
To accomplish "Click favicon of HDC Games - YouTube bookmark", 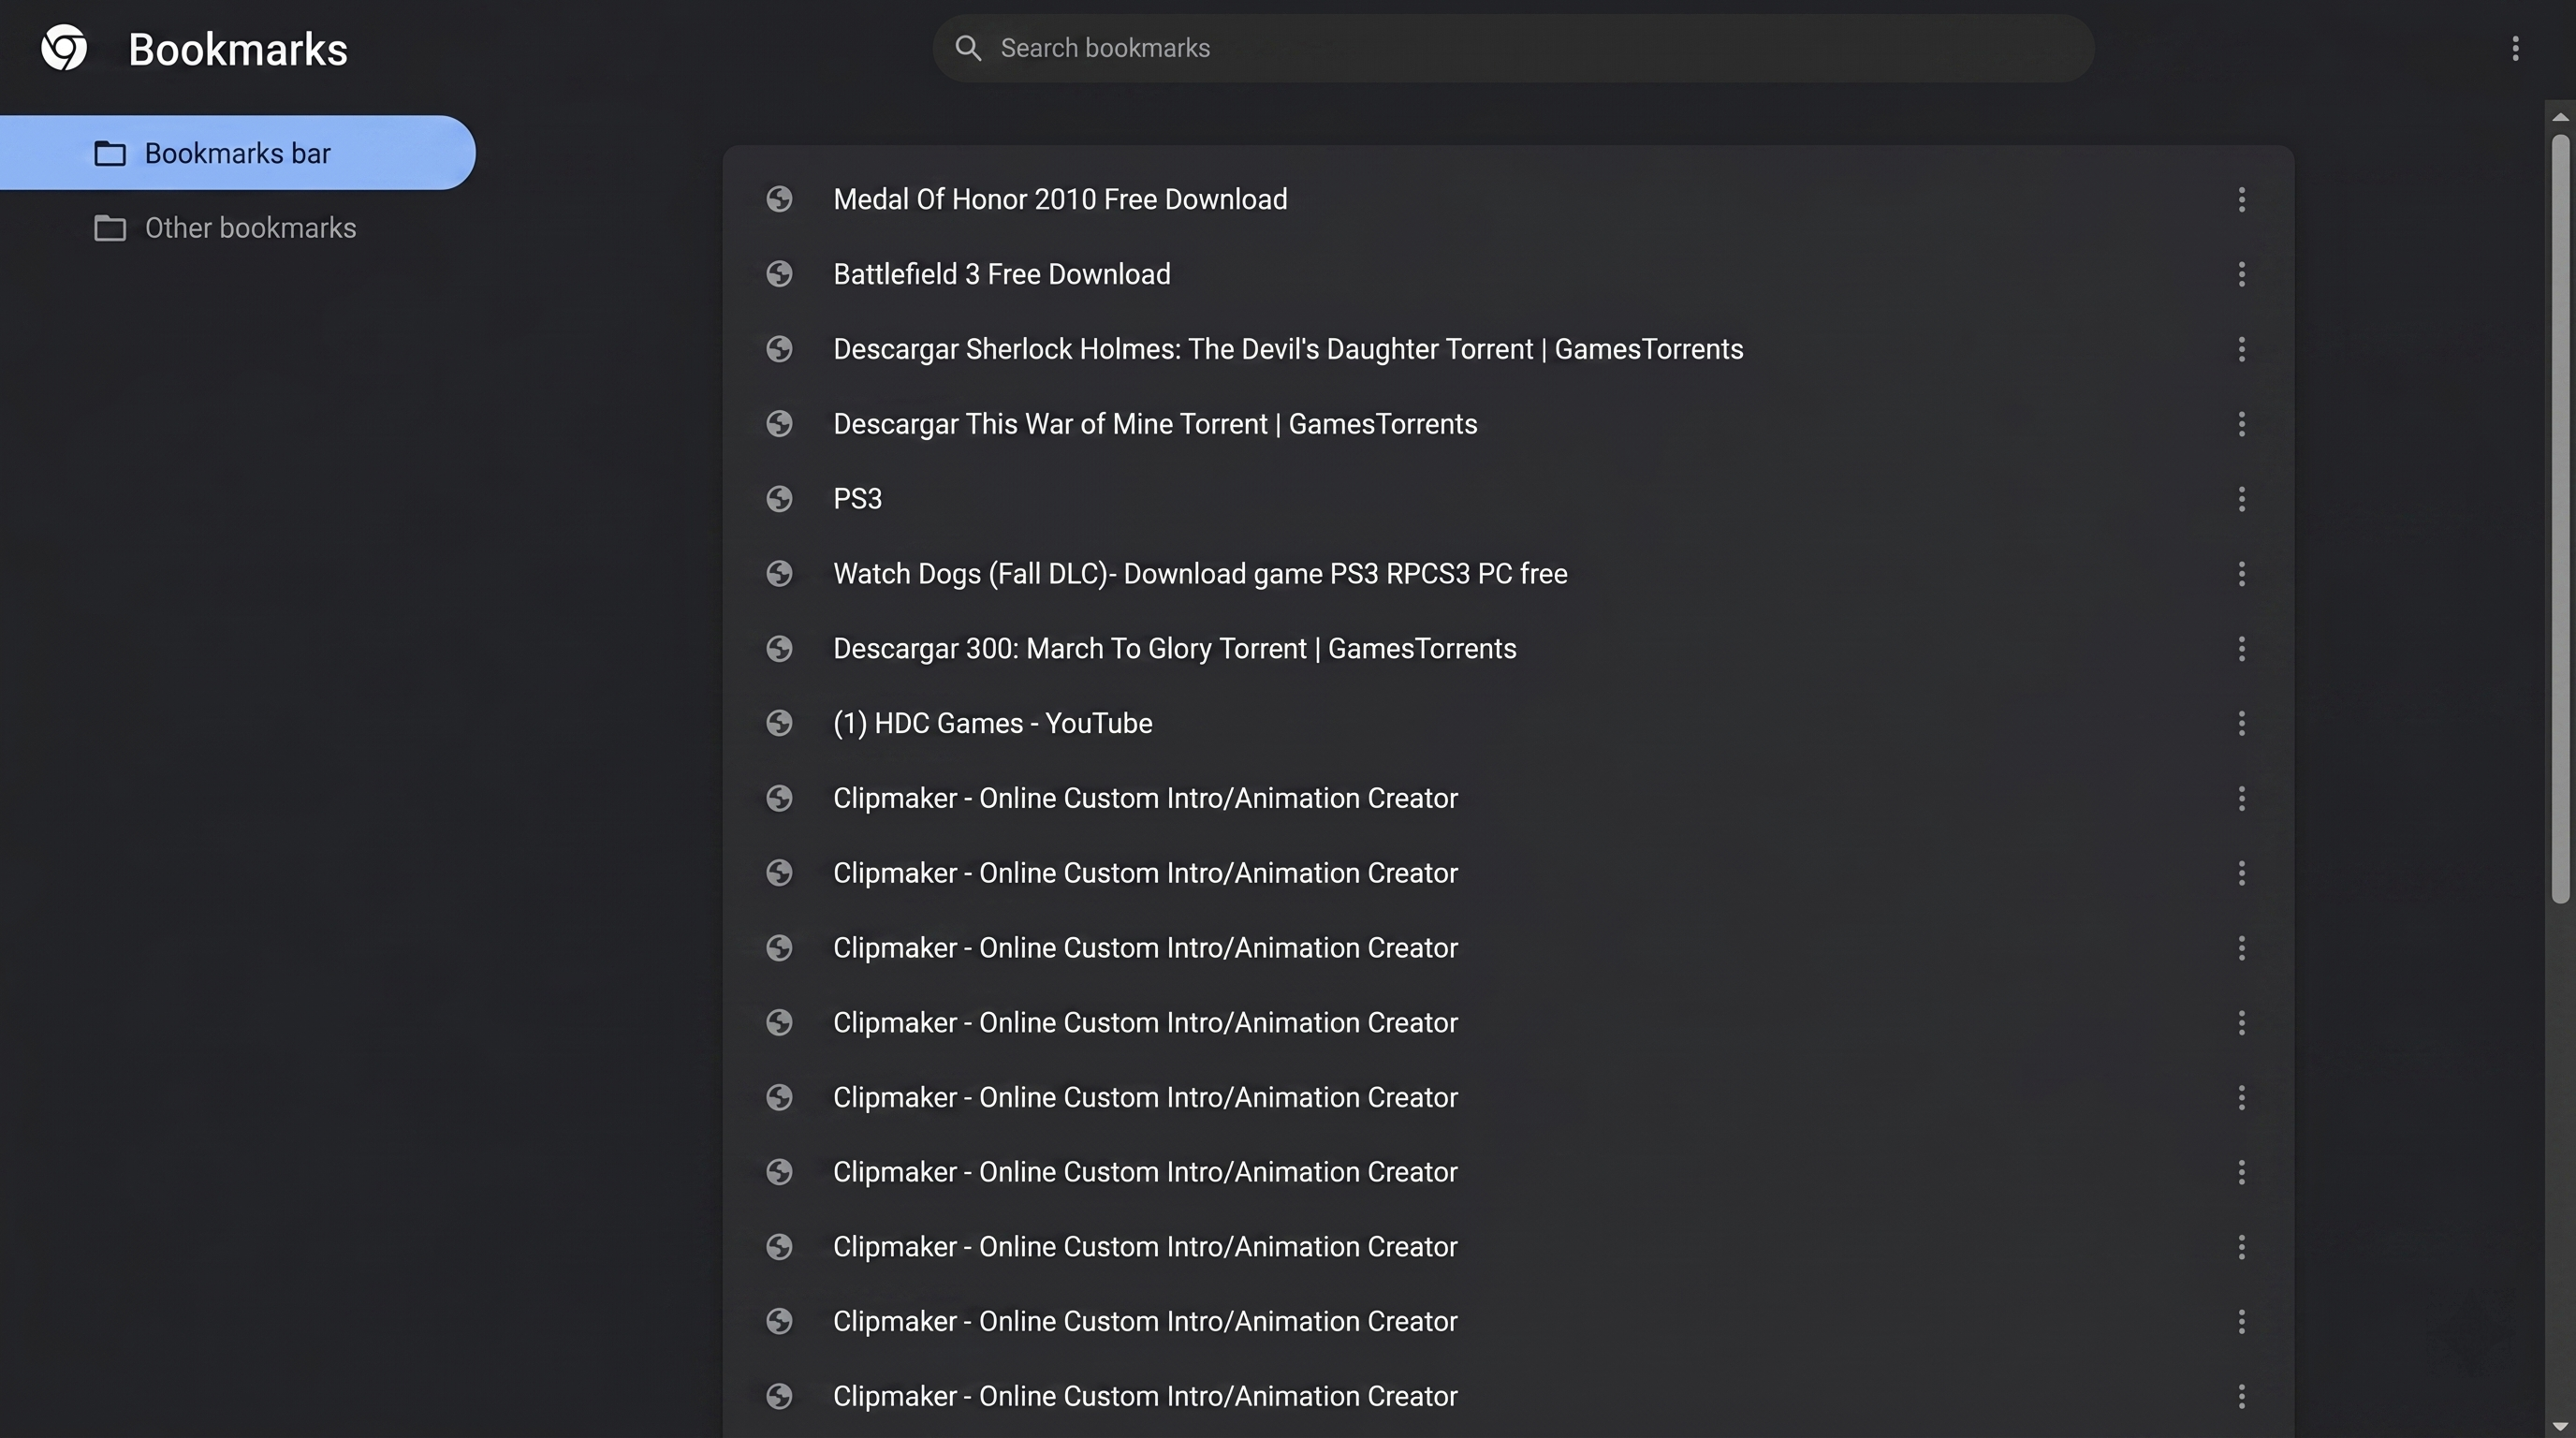I will pyautogui.click(x=779, y=723).
